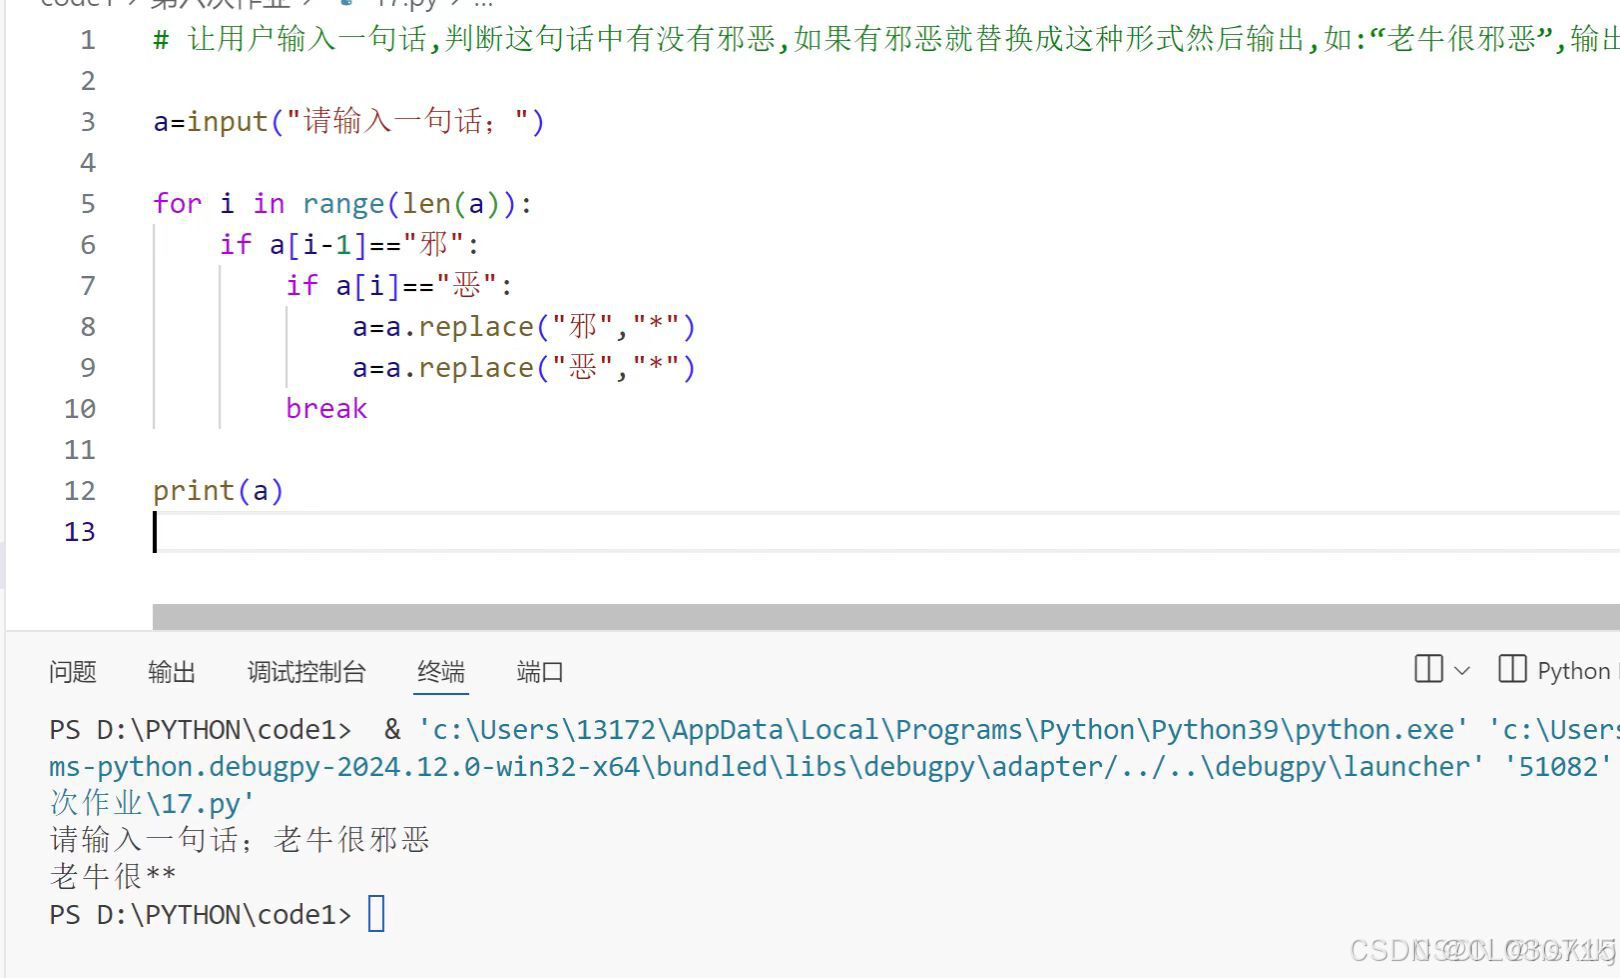1620x978 pixels.
Task: Place cursor on empty line 13
Action: pos(886,531)
